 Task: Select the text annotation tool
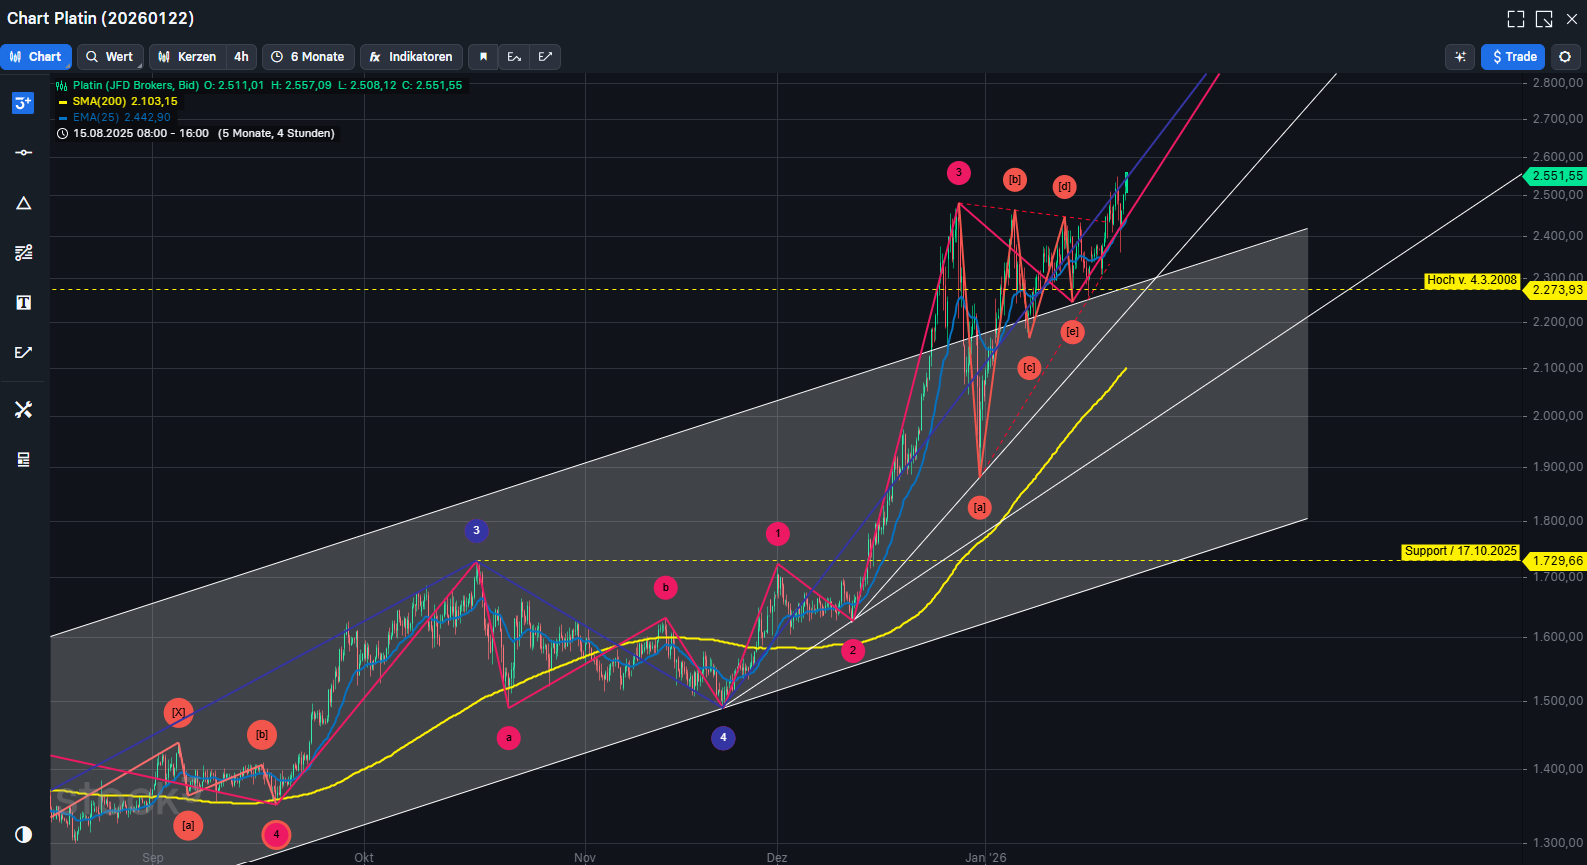(x=23, y=303)
